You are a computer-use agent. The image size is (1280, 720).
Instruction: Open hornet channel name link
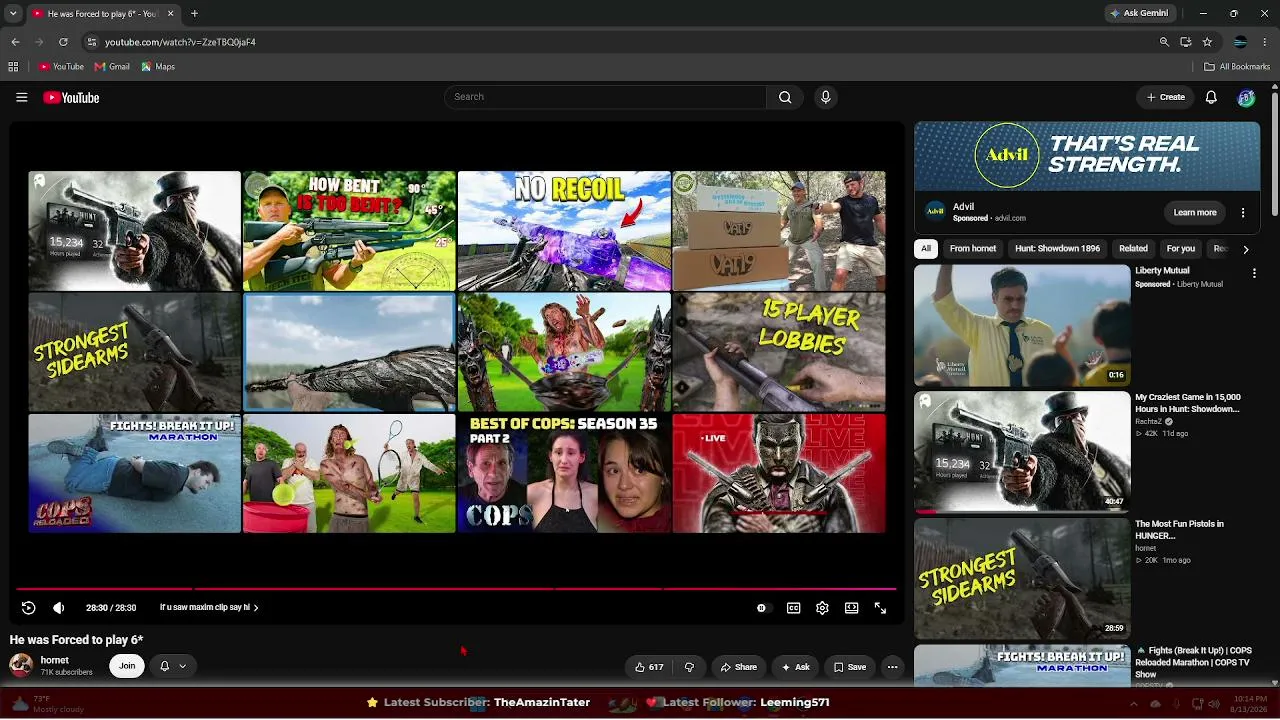coord(55,660)
